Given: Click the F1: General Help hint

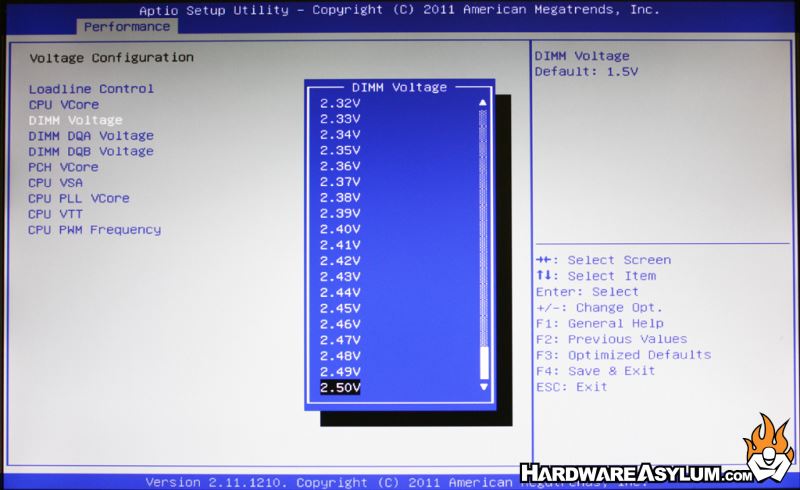Looking at the screenshot, I should pos(600,324).
